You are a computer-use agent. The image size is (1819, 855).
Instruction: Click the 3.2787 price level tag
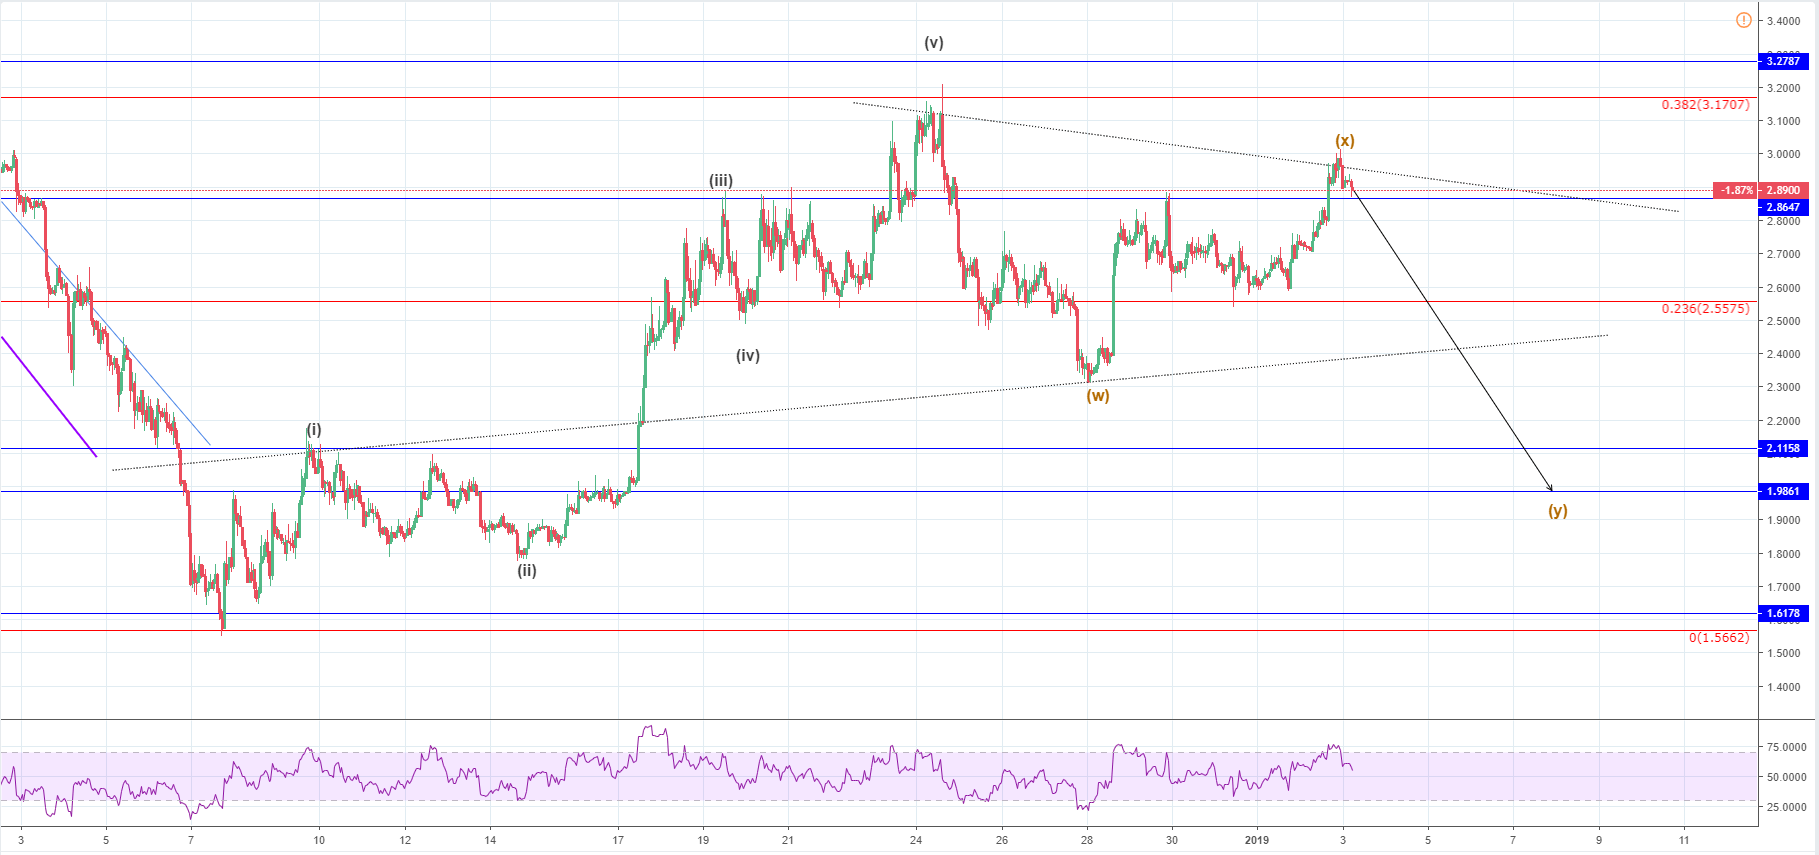coord(1782,62)
